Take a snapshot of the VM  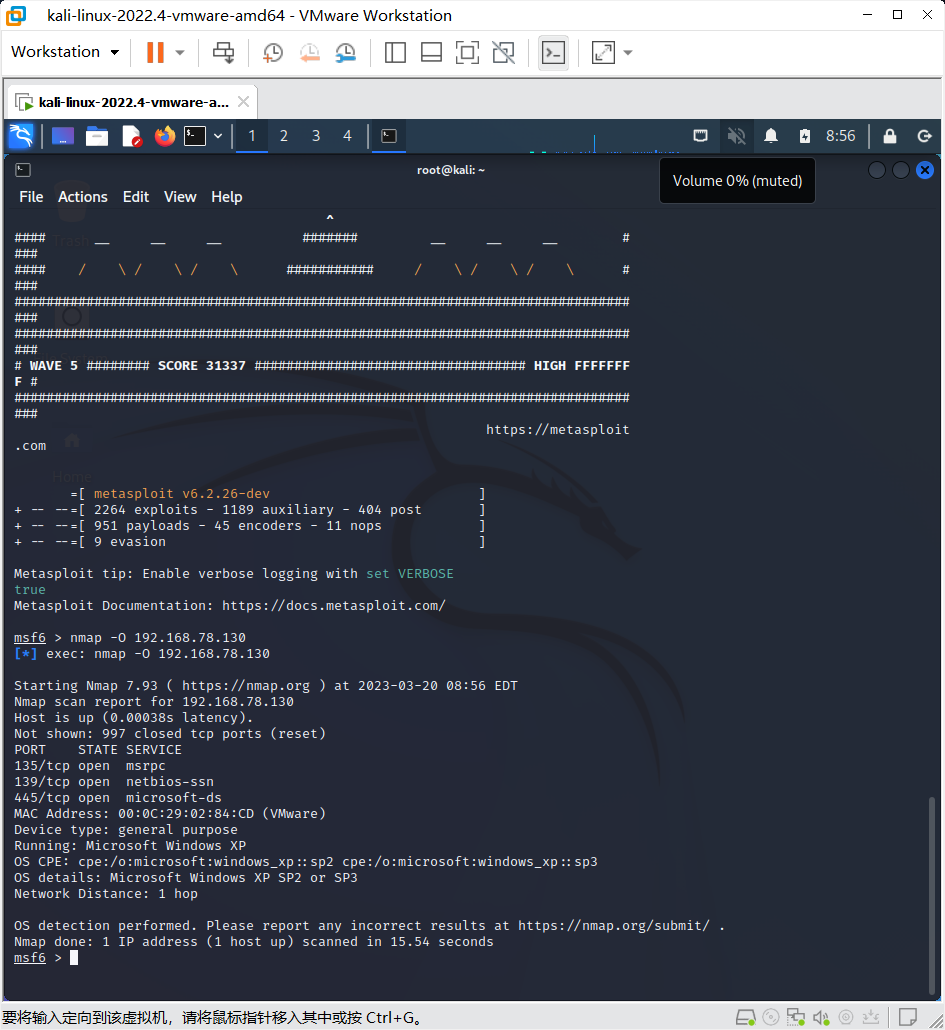tap(273, 53)
